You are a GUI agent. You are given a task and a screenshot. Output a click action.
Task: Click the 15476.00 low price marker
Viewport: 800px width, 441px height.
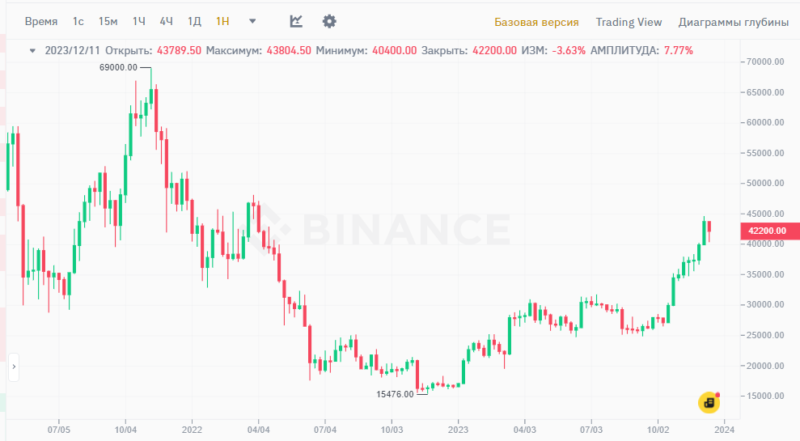coord(394,394)
